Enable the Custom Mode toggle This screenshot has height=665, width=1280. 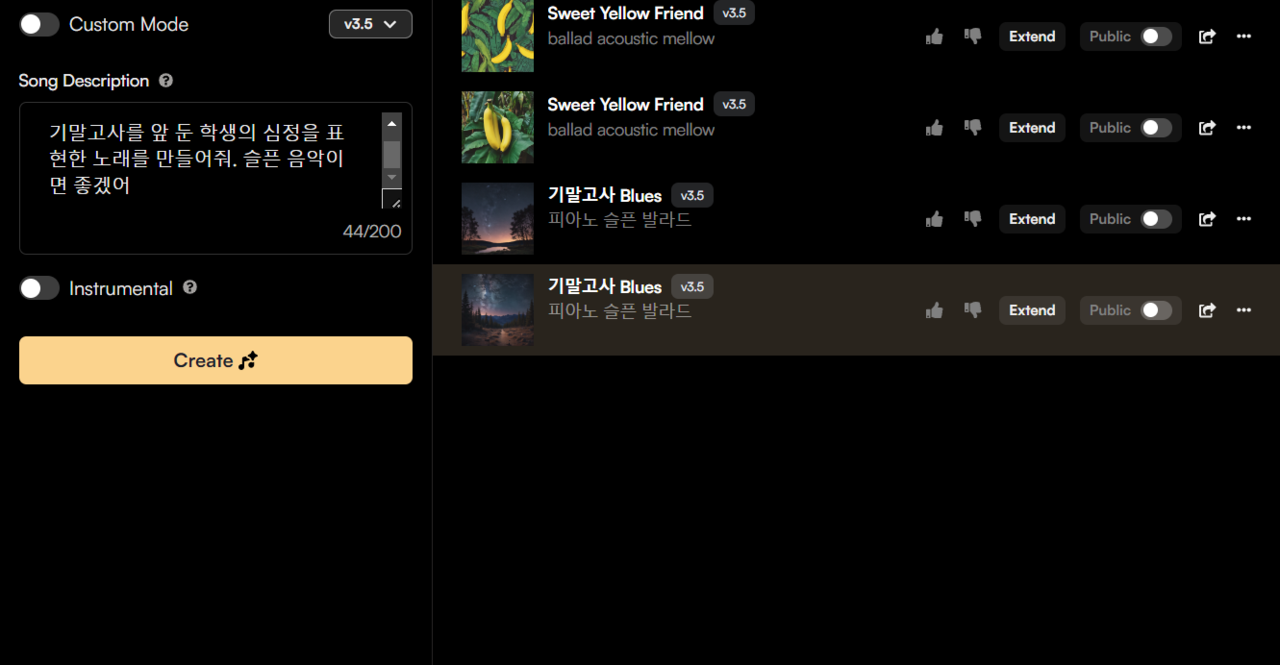click(39, 24)
